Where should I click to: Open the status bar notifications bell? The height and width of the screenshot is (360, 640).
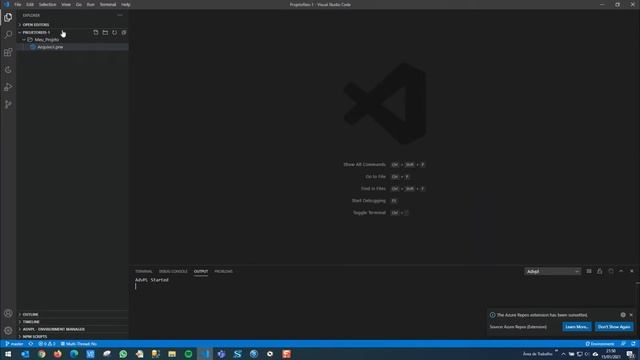tap(633, 344)
